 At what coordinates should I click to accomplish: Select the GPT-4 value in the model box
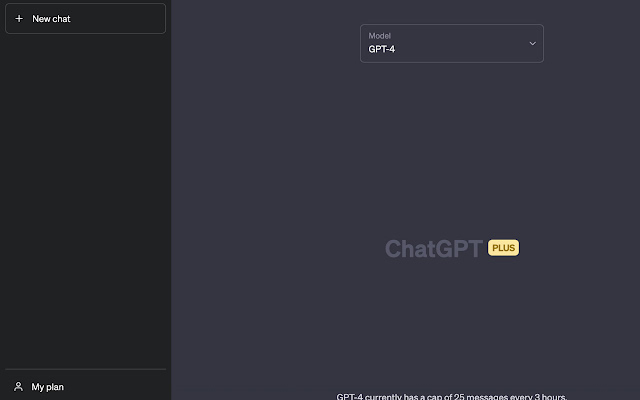tap(382, 49)
